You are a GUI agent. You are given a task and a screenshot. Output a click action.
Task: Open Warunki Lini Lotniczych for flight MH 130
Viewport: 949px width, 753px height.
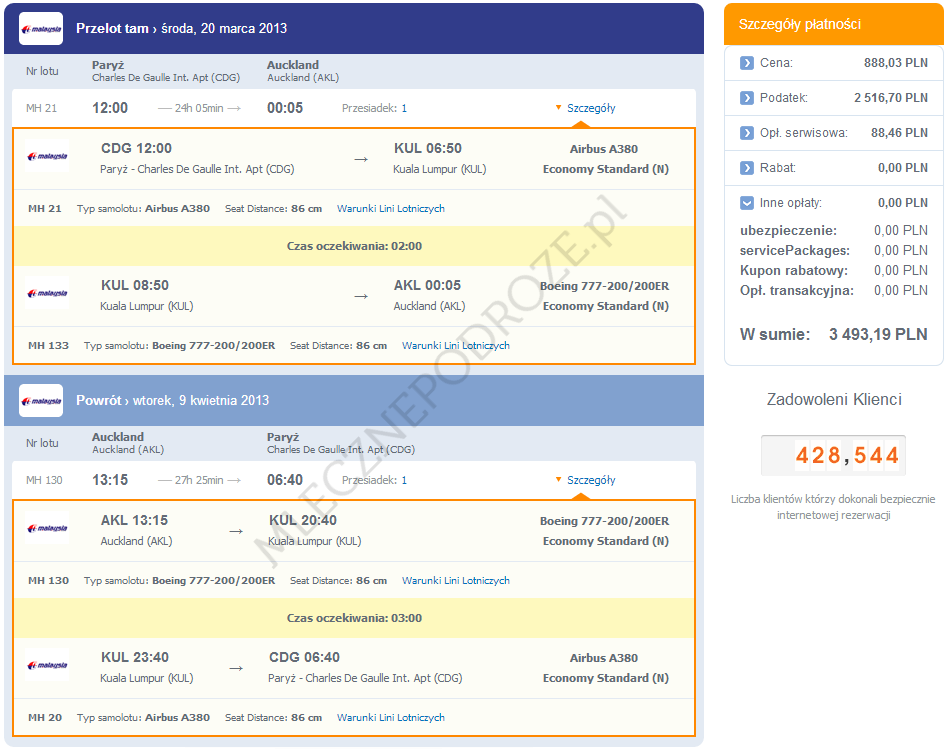coord(455,581)
